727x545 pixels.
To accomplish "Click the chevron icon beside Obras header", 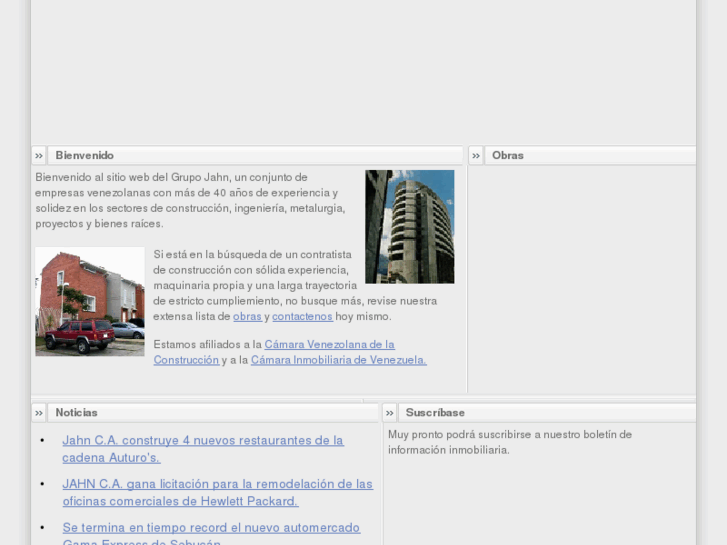I will [476, 156].
